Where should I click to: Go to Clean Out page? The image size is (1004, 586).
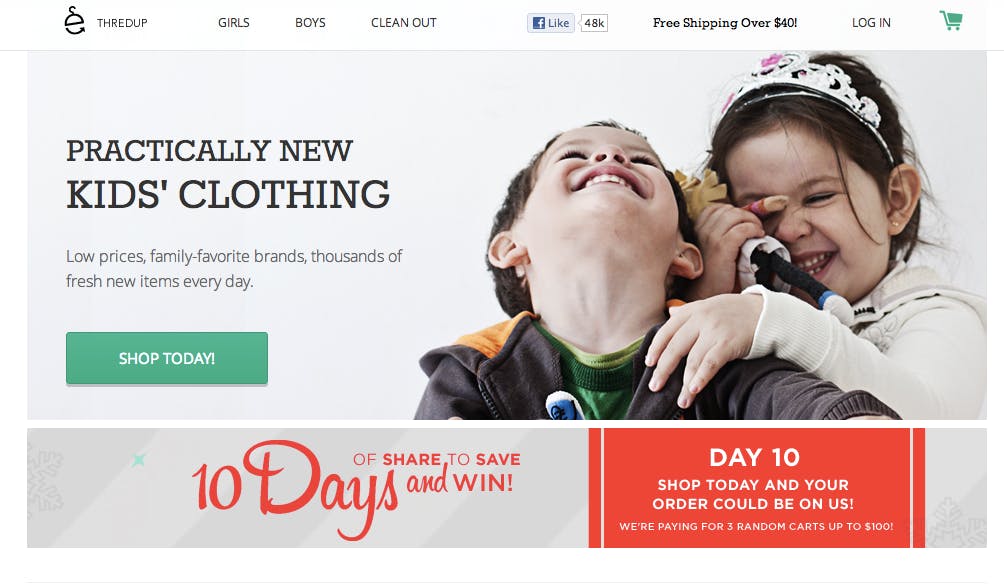[403, 23]
